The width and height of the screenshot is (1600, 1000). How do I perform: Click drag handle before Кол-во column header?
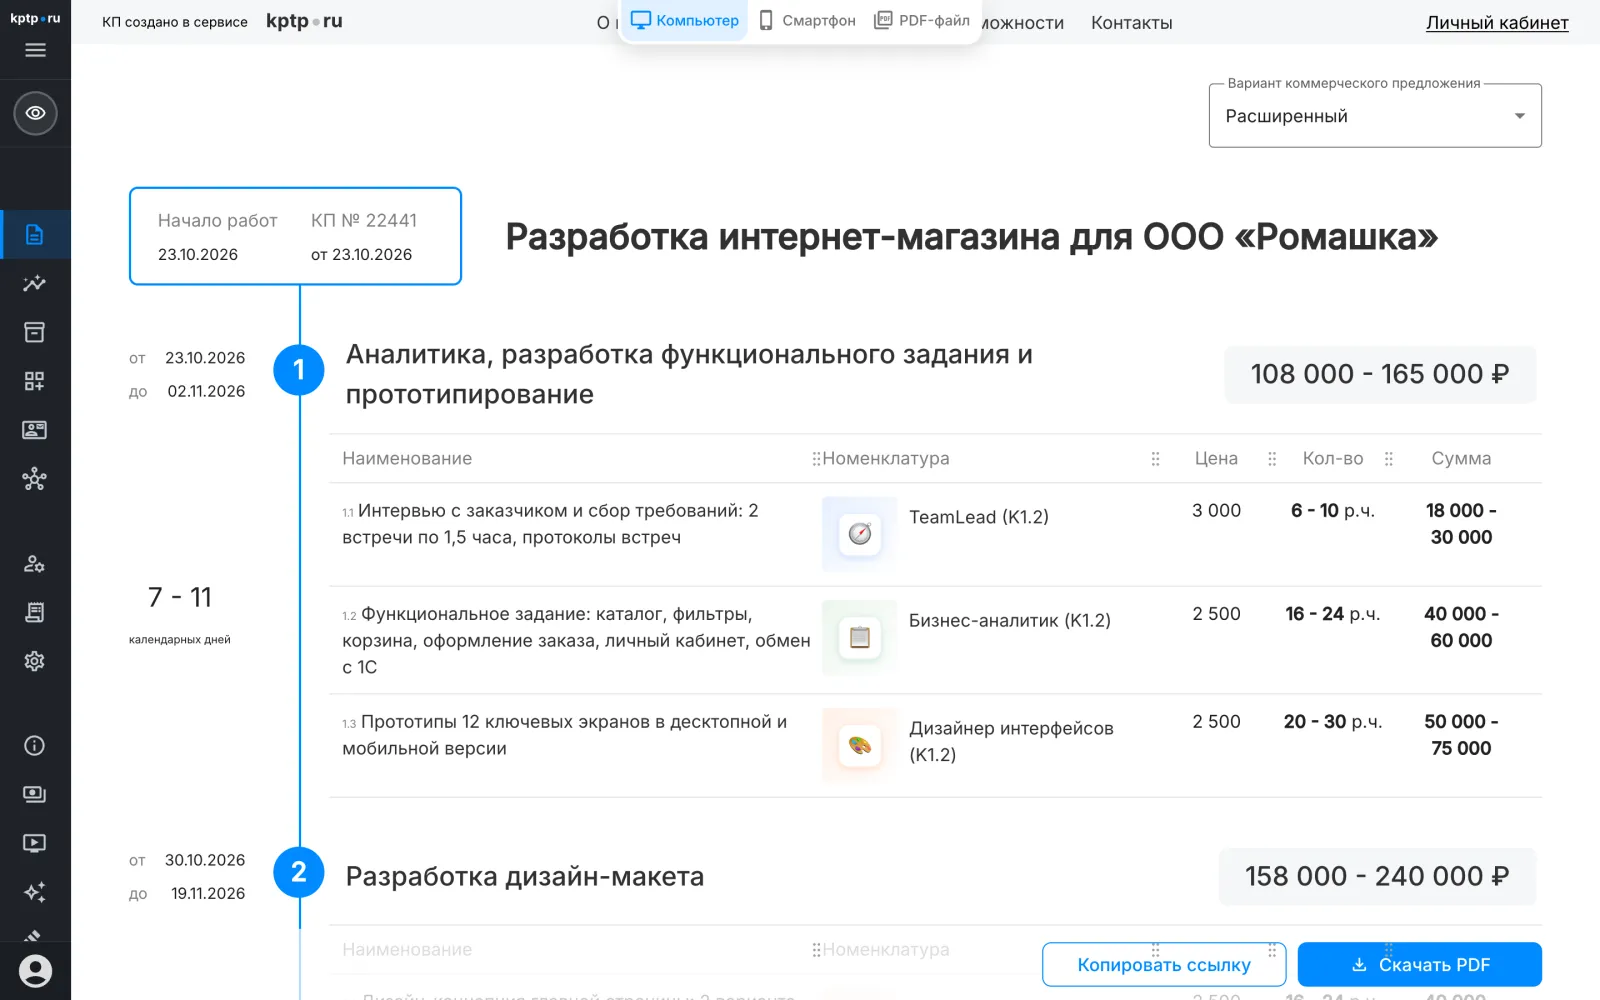[1272, 458]
